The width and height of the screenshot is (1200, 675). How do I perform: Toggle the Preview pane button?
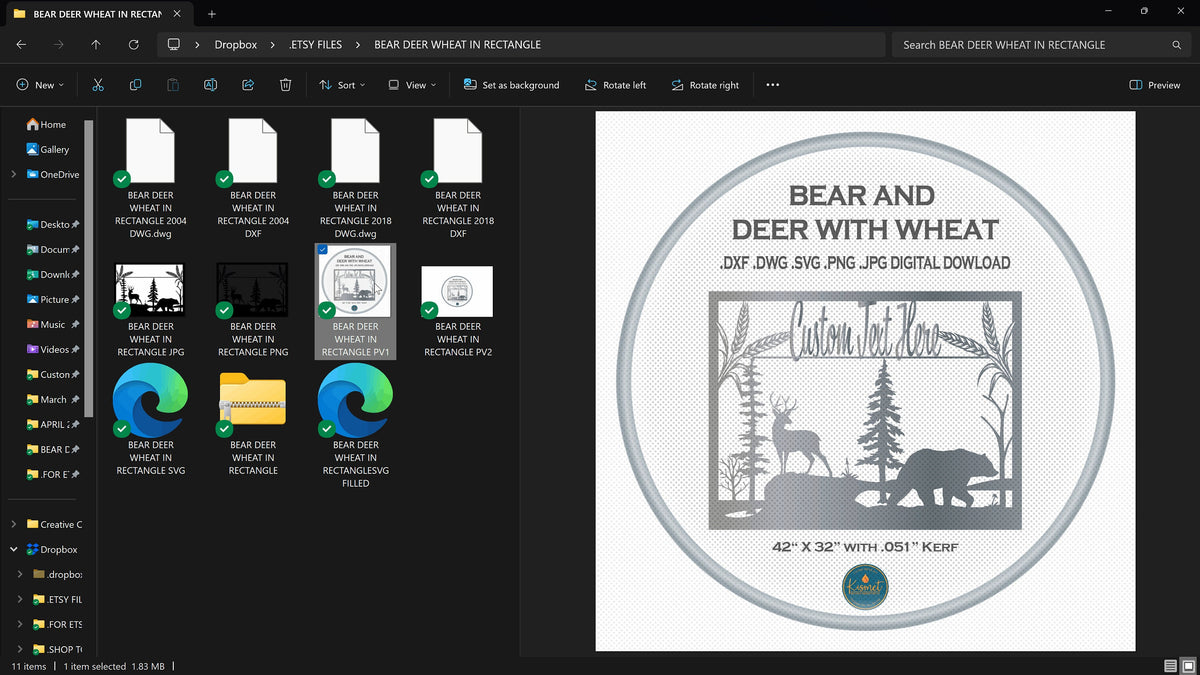point(1154,85)
